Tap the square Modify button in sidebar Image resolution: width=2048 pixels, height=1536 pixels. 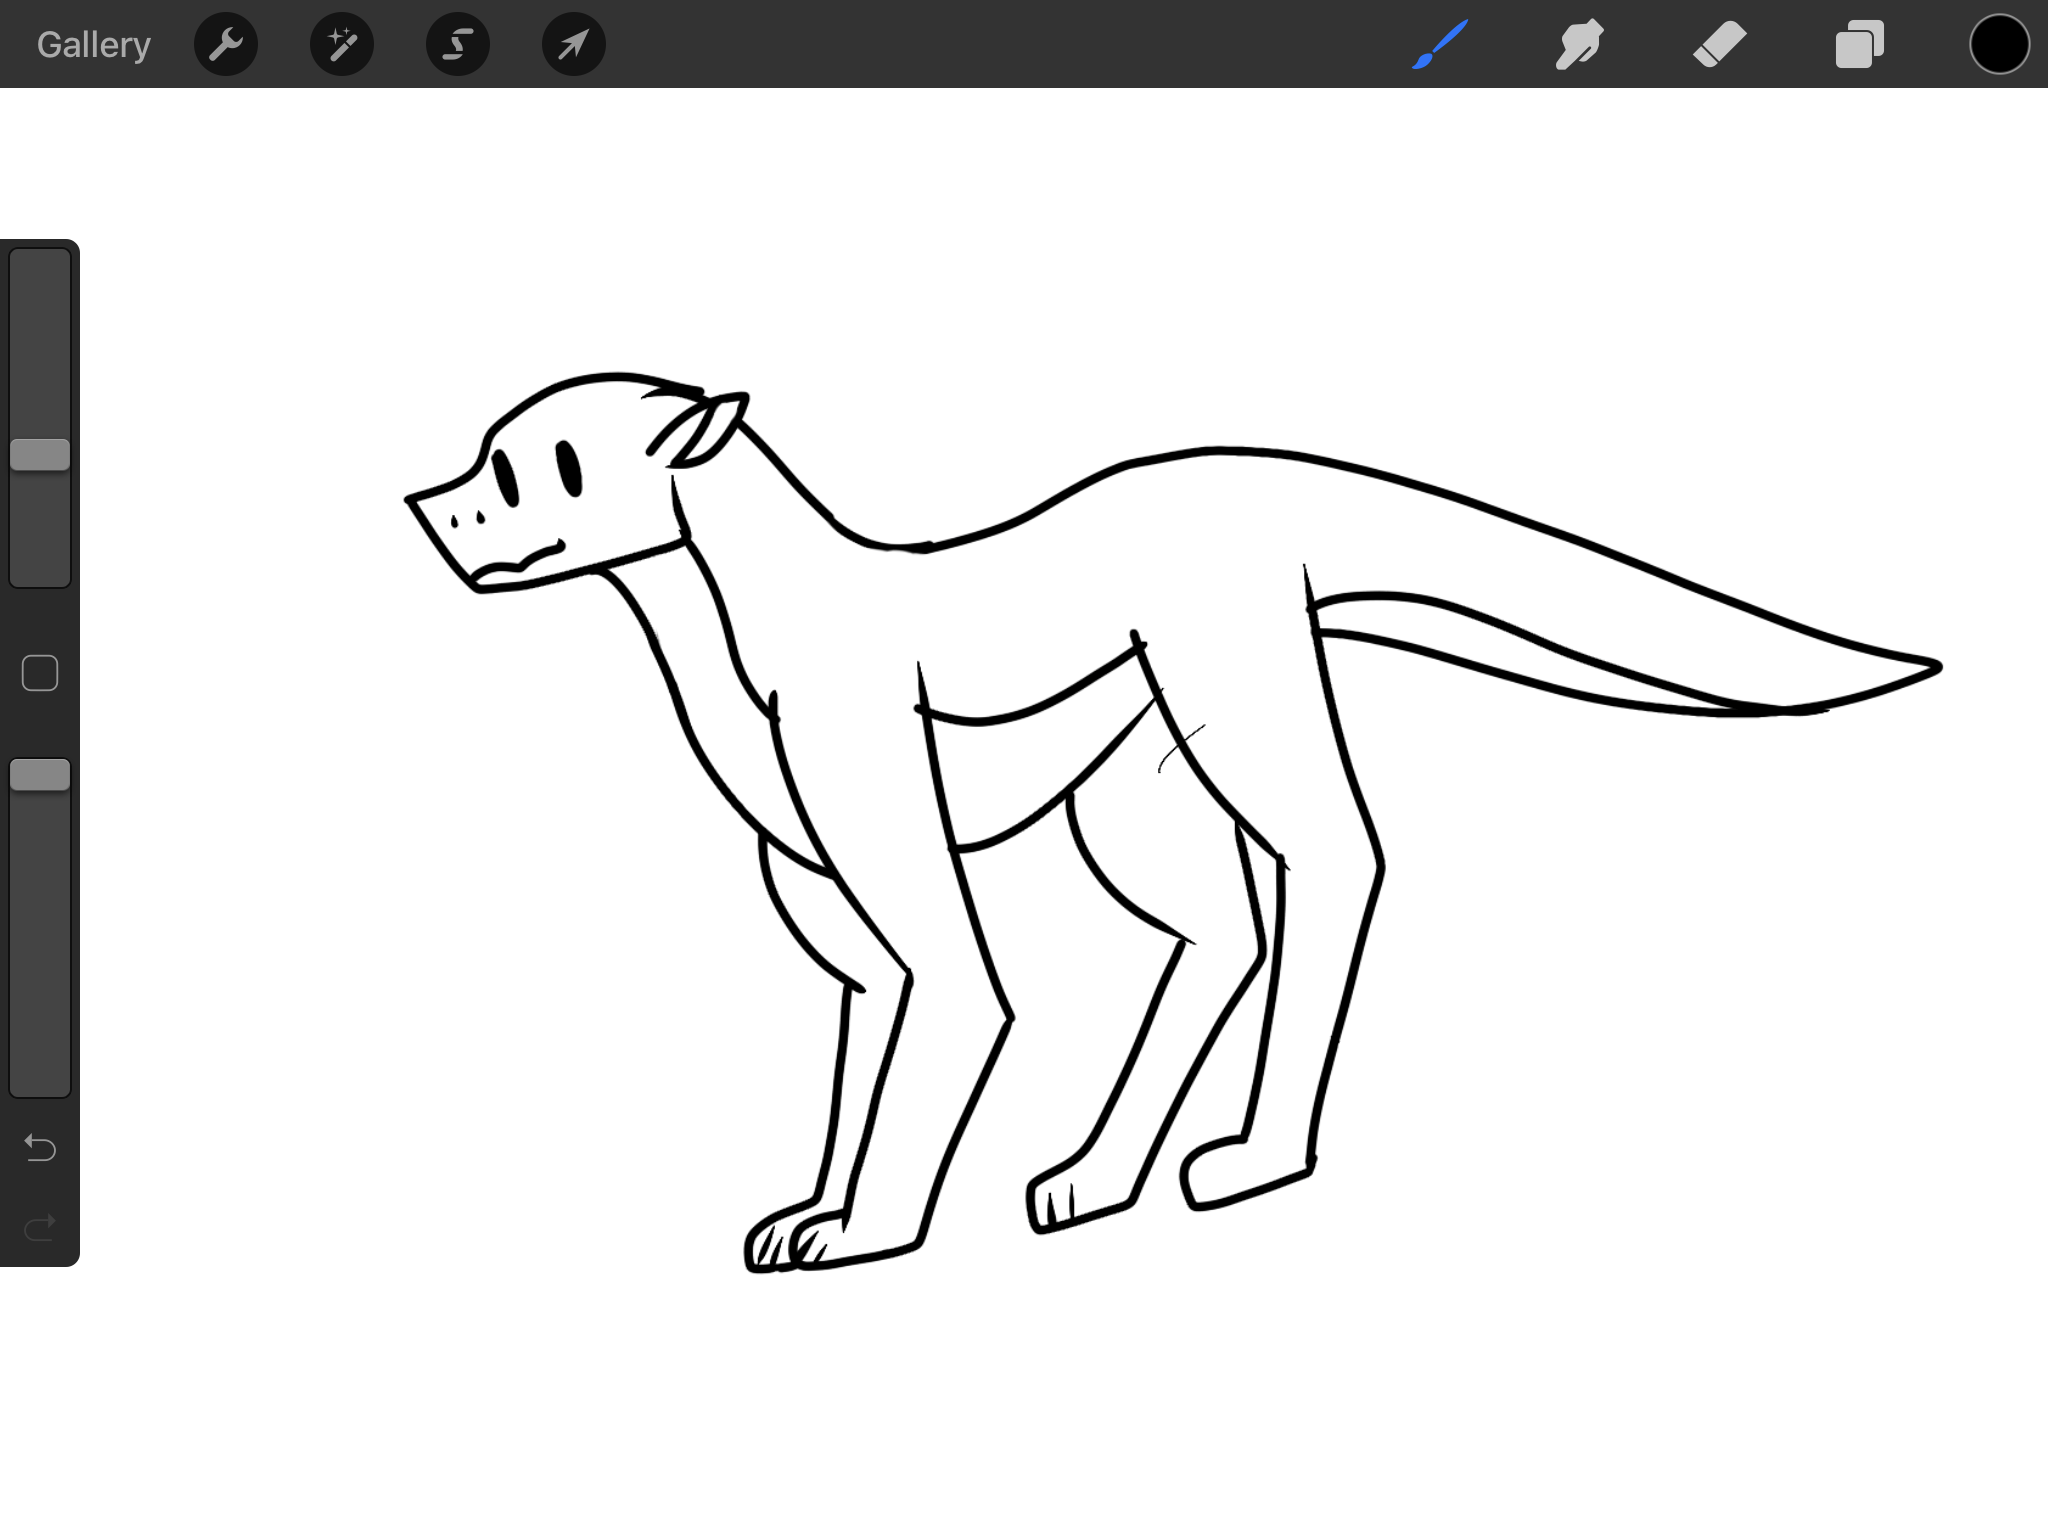coord(40,673)
